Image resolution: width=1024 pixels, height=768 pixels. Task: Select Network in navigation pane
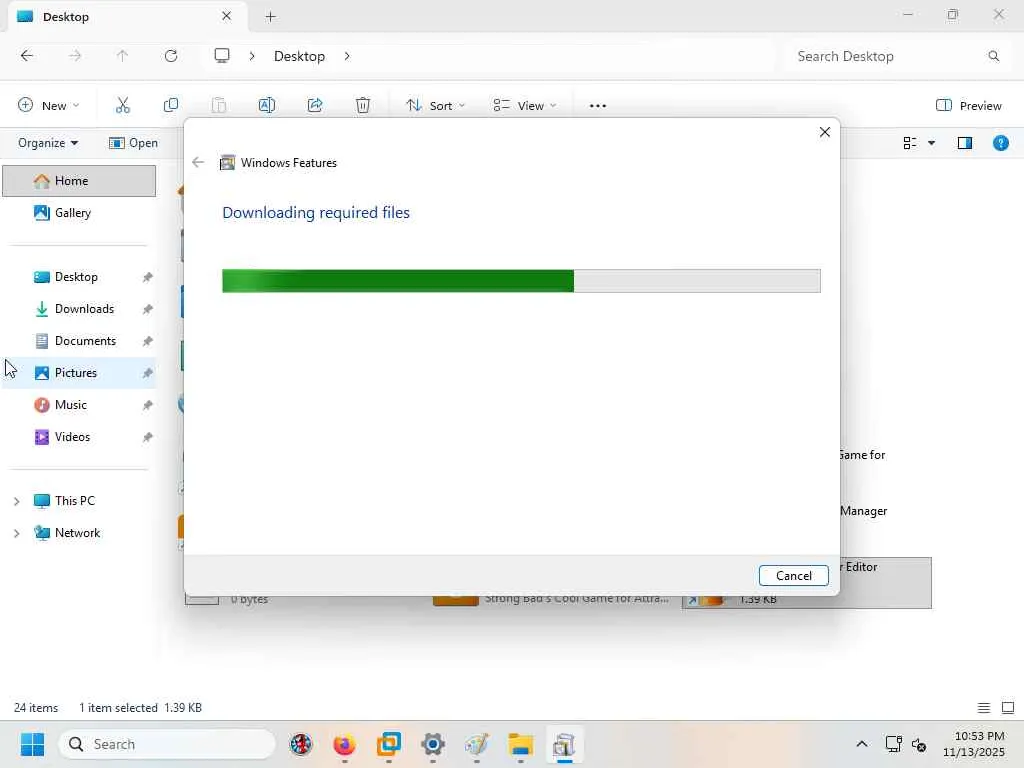pos(77,532)
